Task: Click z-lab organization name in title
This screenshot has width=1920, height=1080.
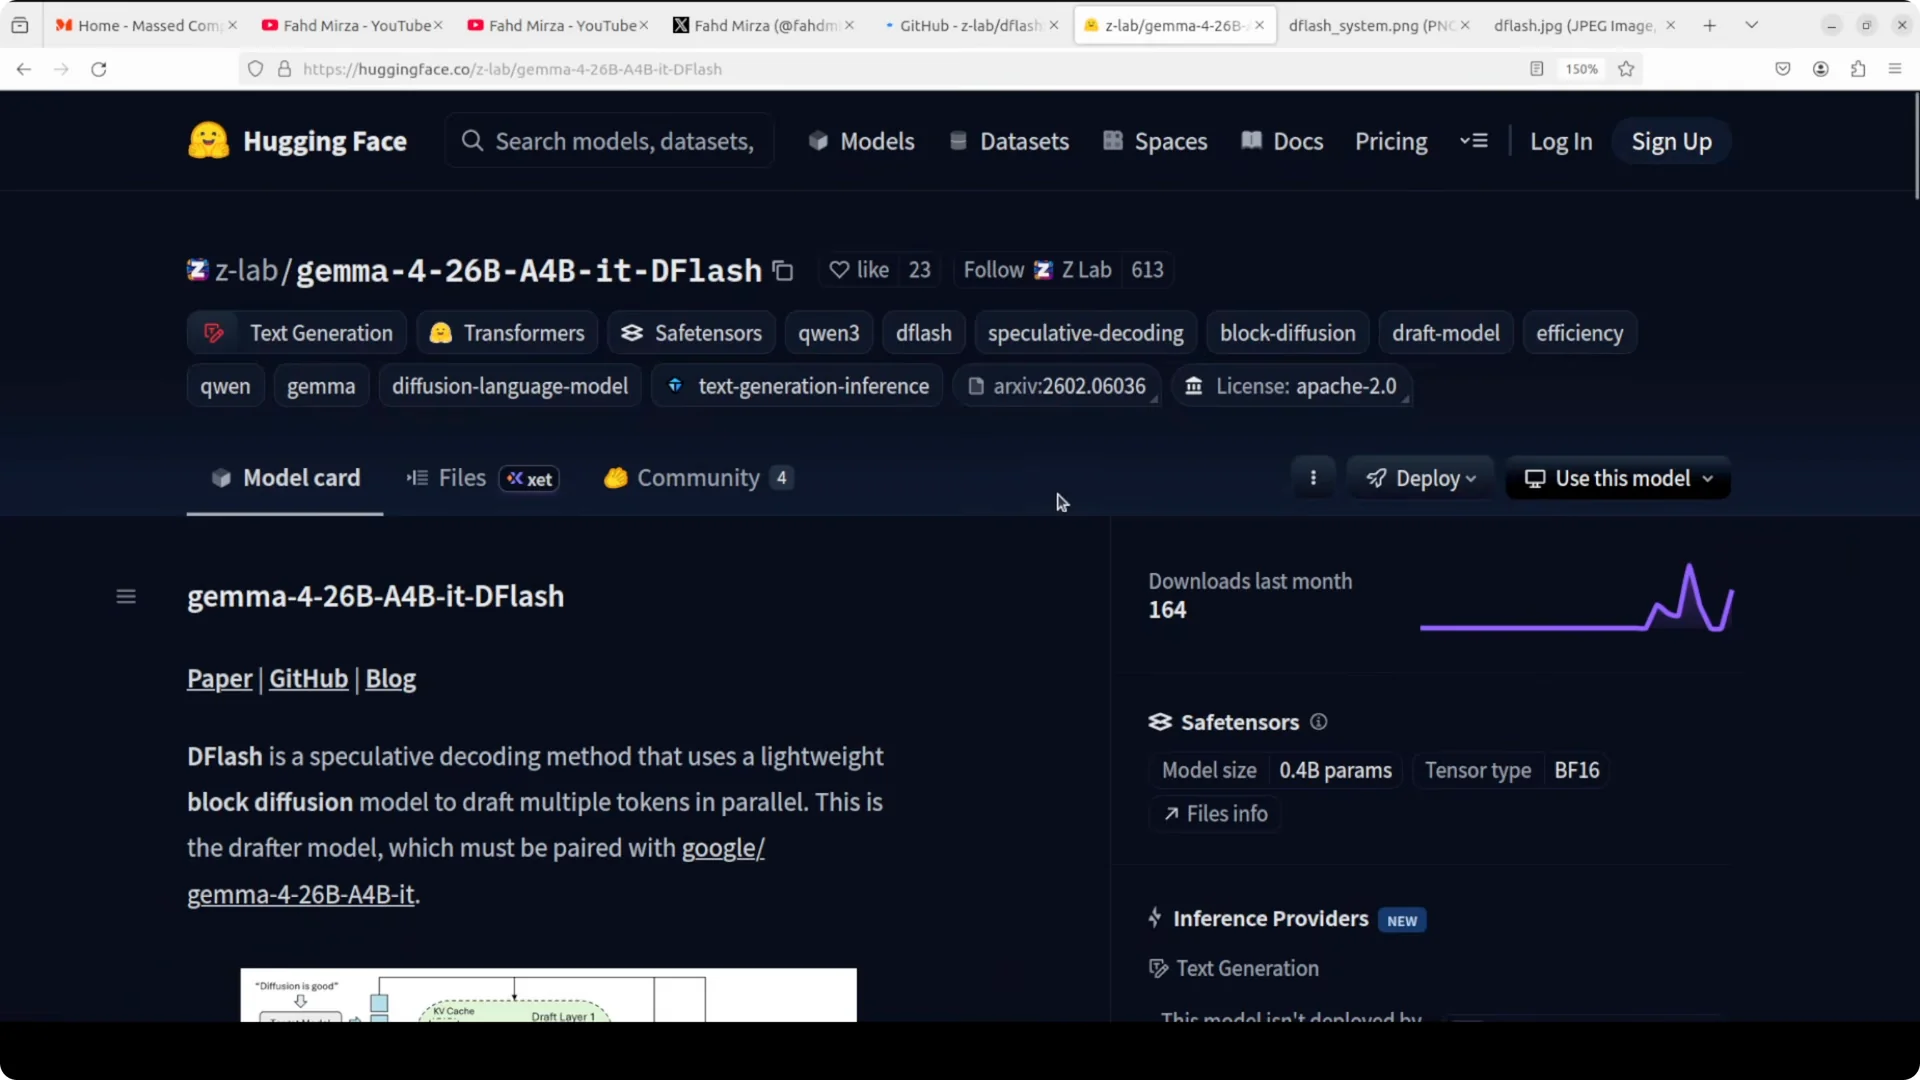Action: click(x=246, y=271)
